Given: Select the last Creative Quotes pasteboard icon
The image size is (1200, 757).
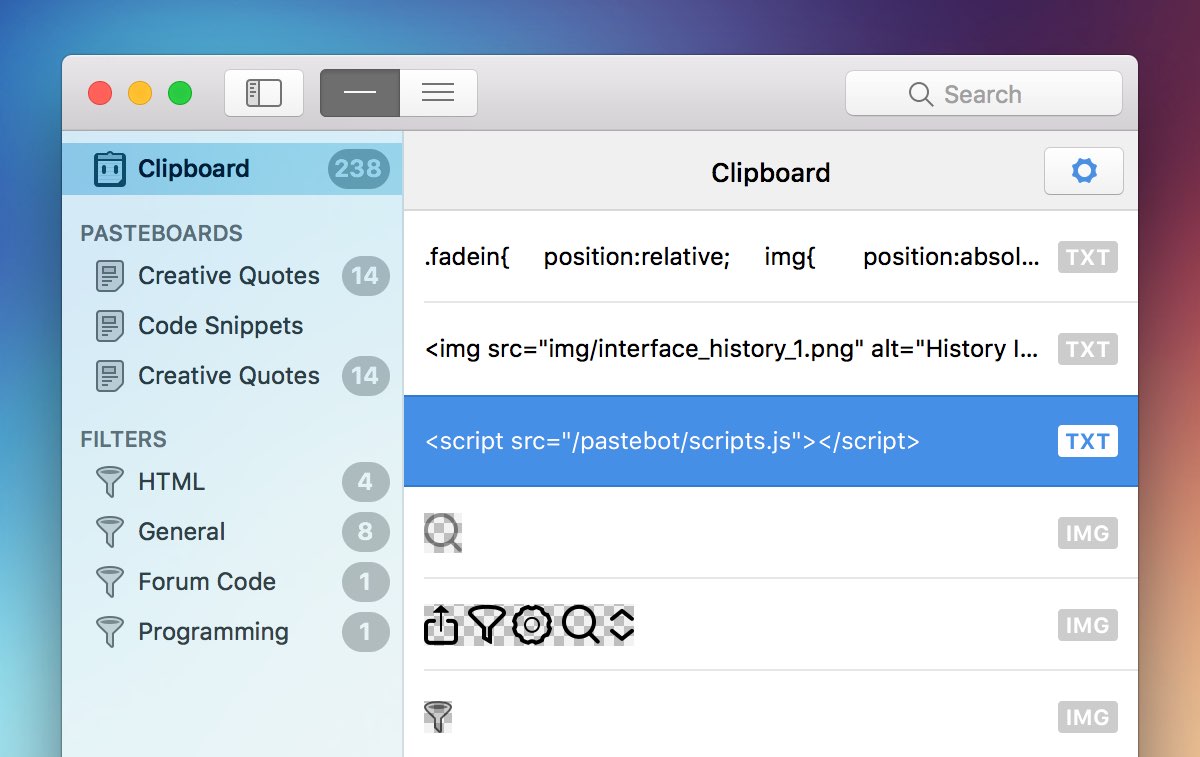Looking at the screenshot, I should (x=110, y=376).
